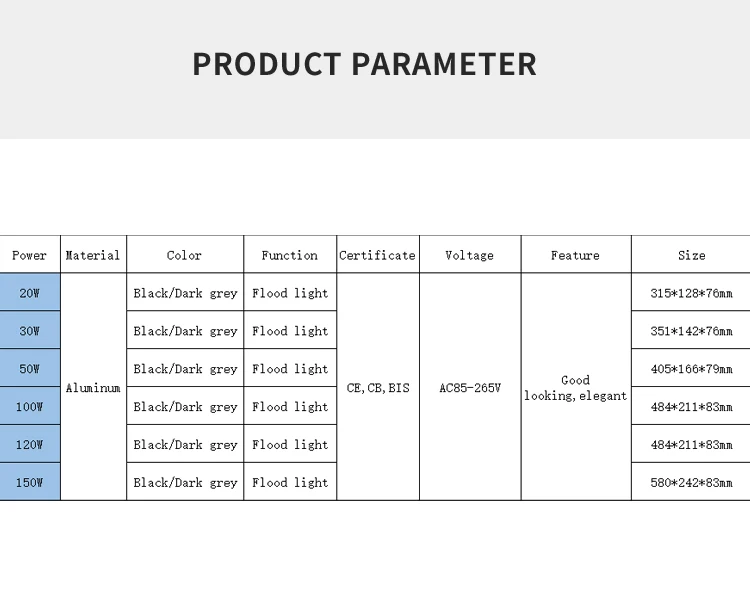Click the Material column header

[93, 255]
